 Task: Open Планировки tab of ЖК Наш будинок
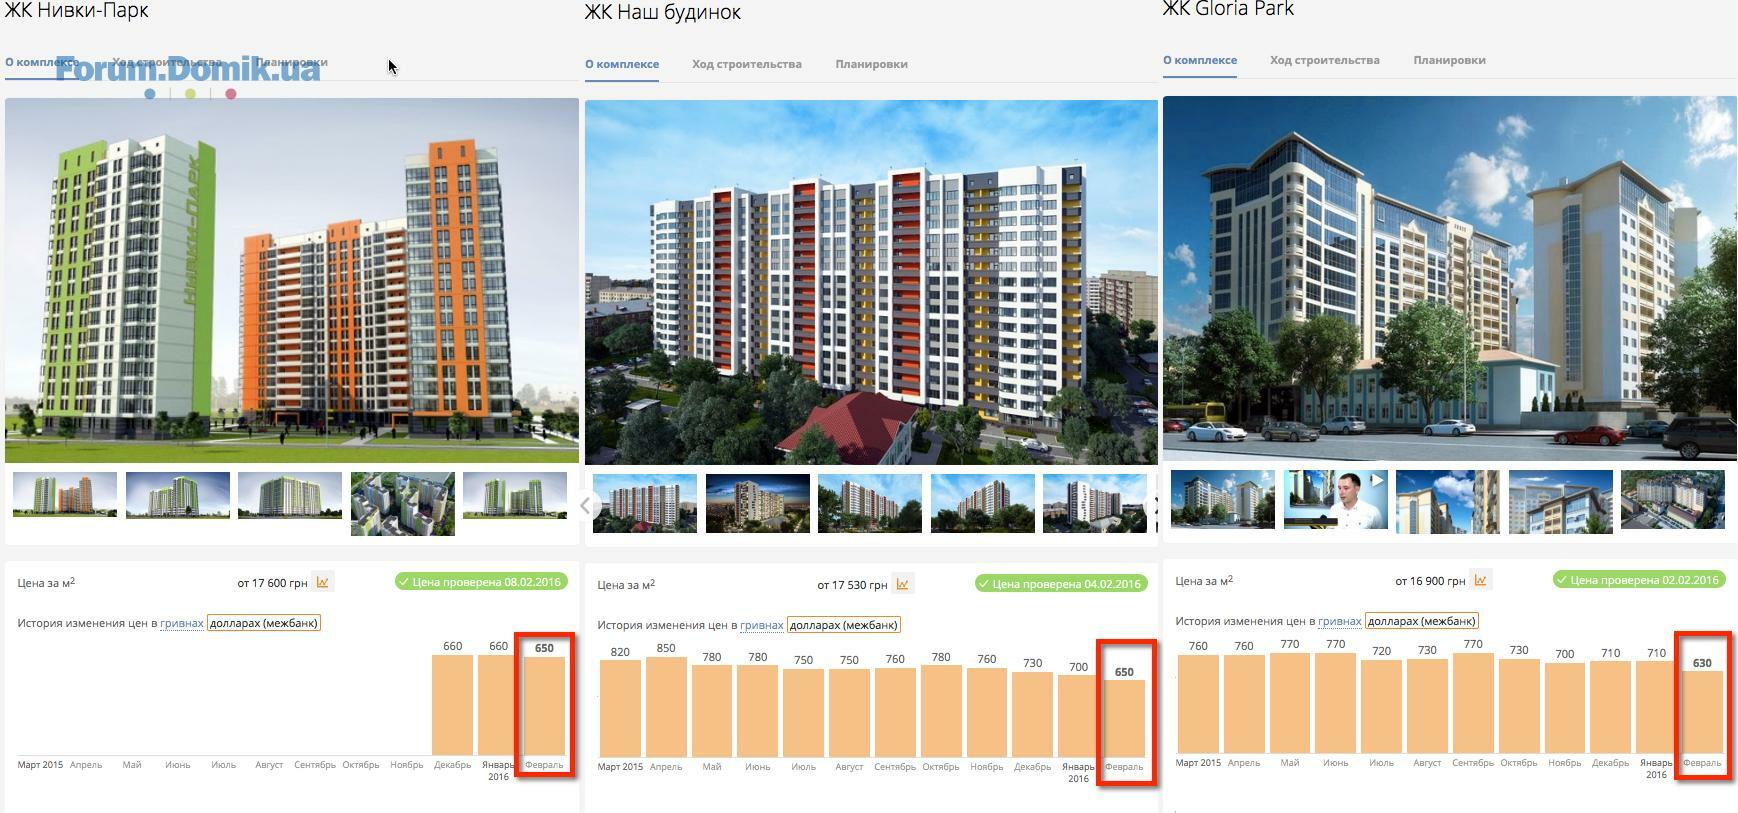(872, 64)
